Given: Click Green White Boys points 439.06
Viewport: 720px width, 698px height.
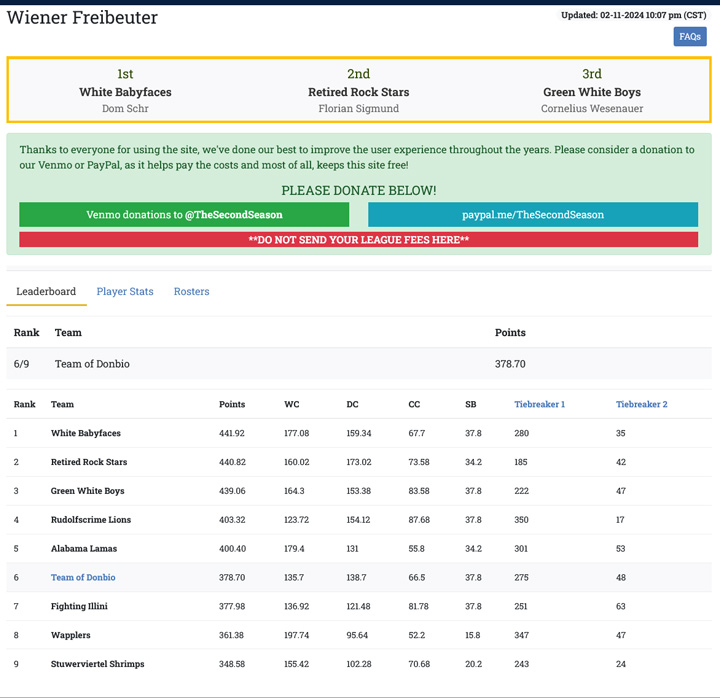Looking at the screenshot, I should 232,491.
